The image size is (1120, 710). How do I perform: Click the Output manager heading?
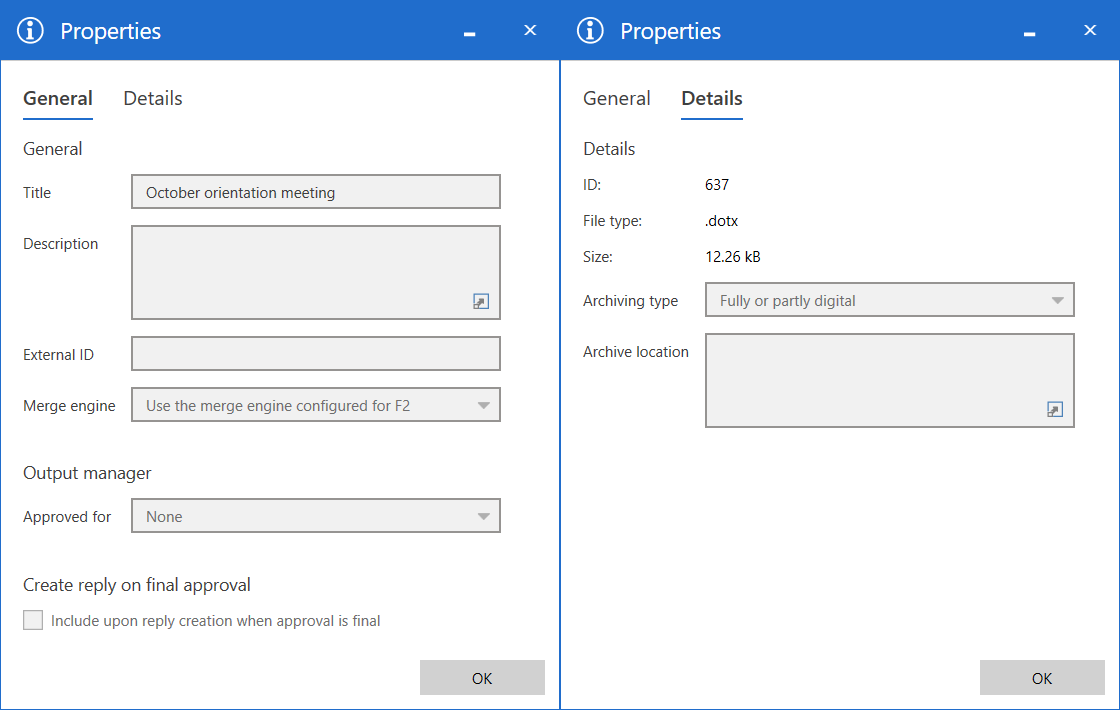click(87, 473)
